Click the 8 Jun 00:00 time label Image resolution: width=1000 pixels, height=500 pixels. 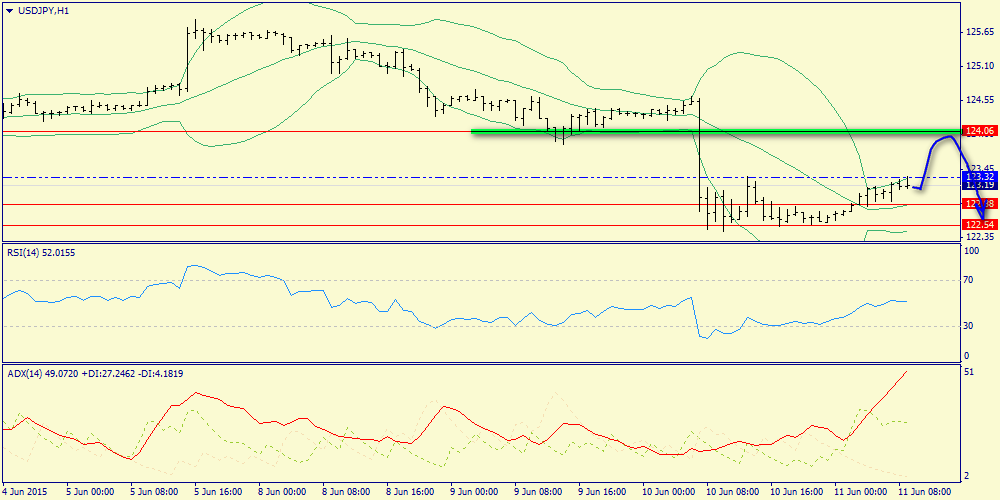[x=283, y=492]
